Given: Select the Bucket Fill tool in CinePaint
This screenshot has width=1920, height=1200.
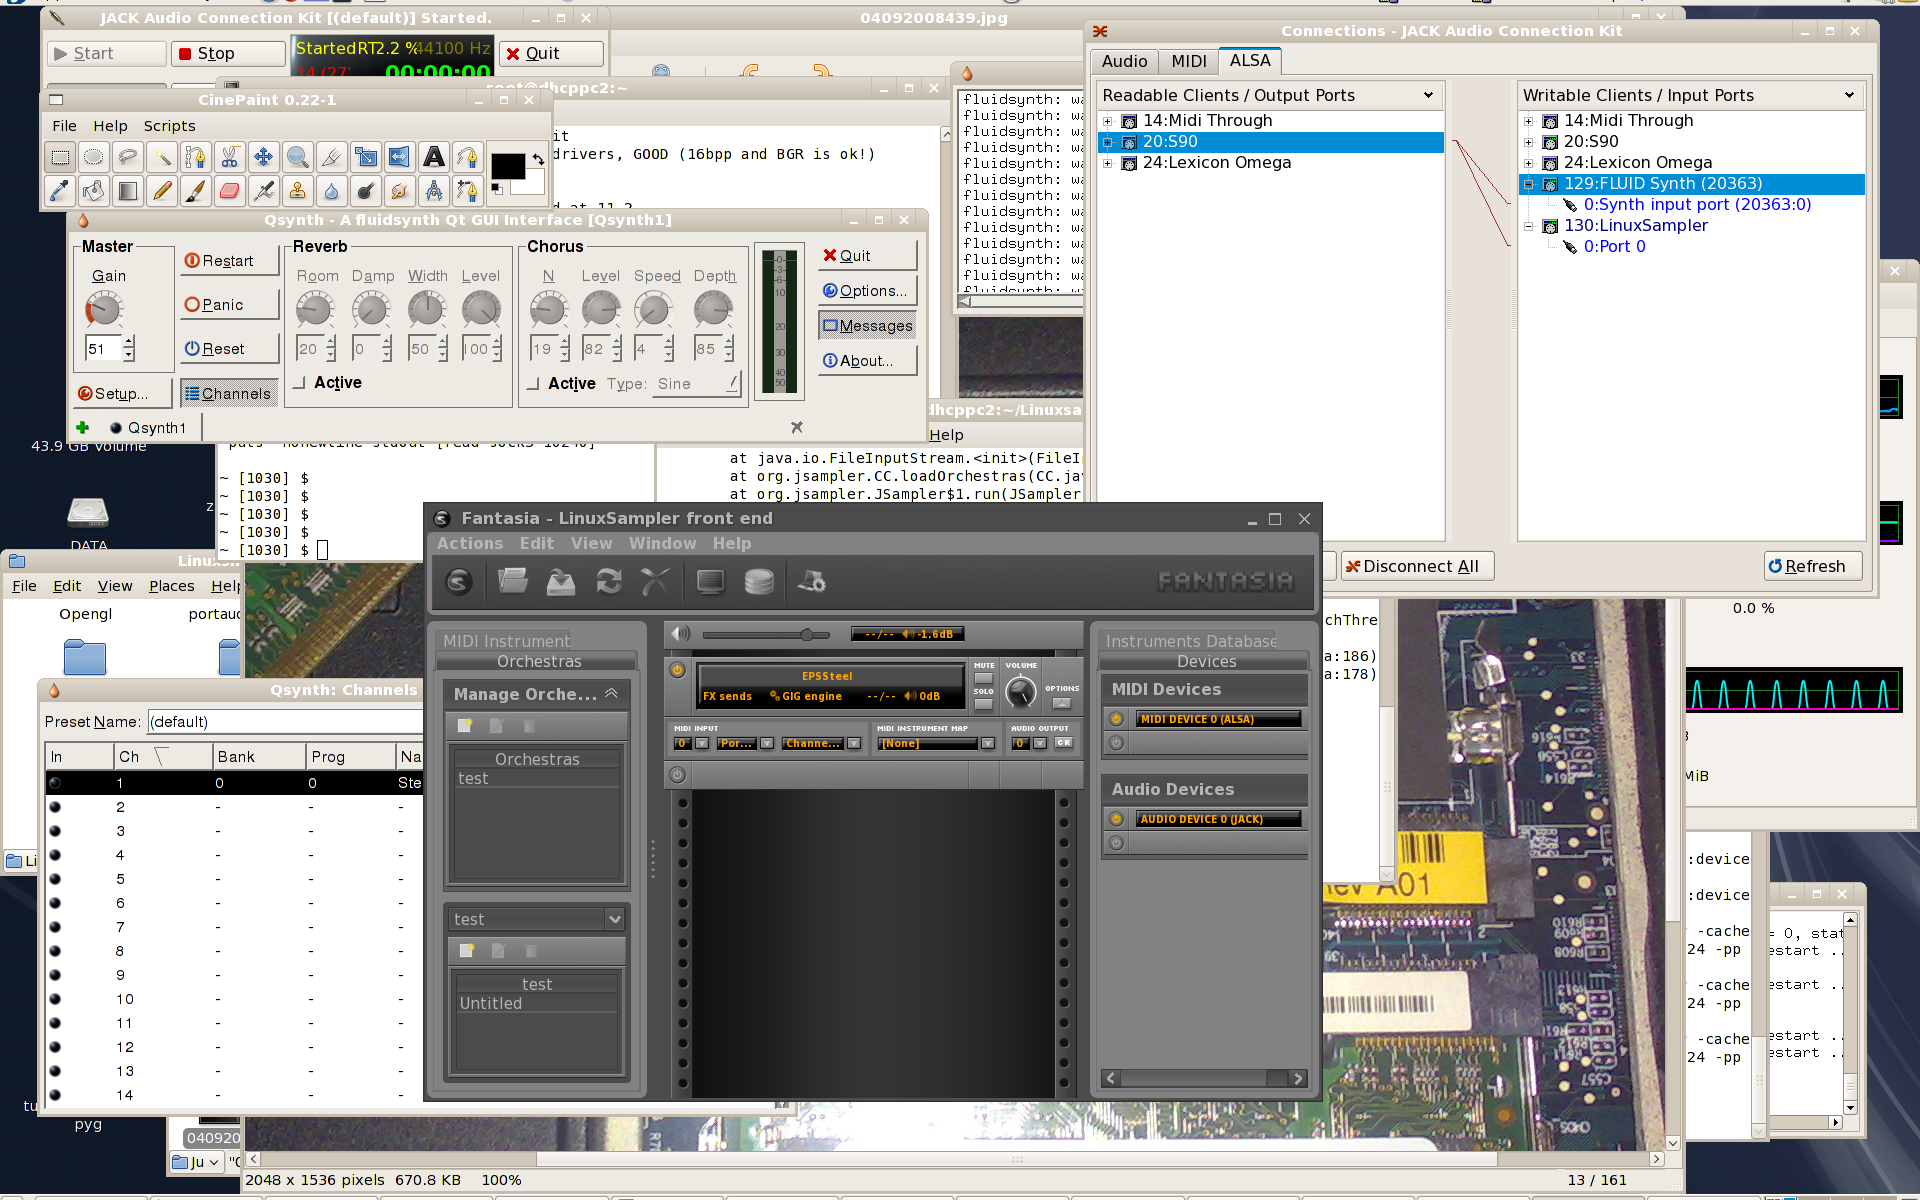Looking at the screenshot, I should 94,190.
